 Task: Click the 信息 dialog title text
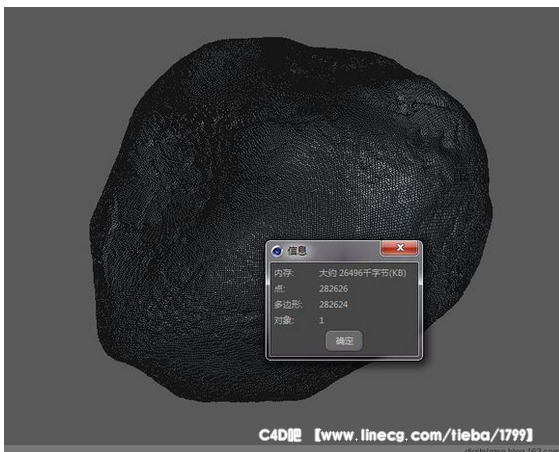point(297,251)
